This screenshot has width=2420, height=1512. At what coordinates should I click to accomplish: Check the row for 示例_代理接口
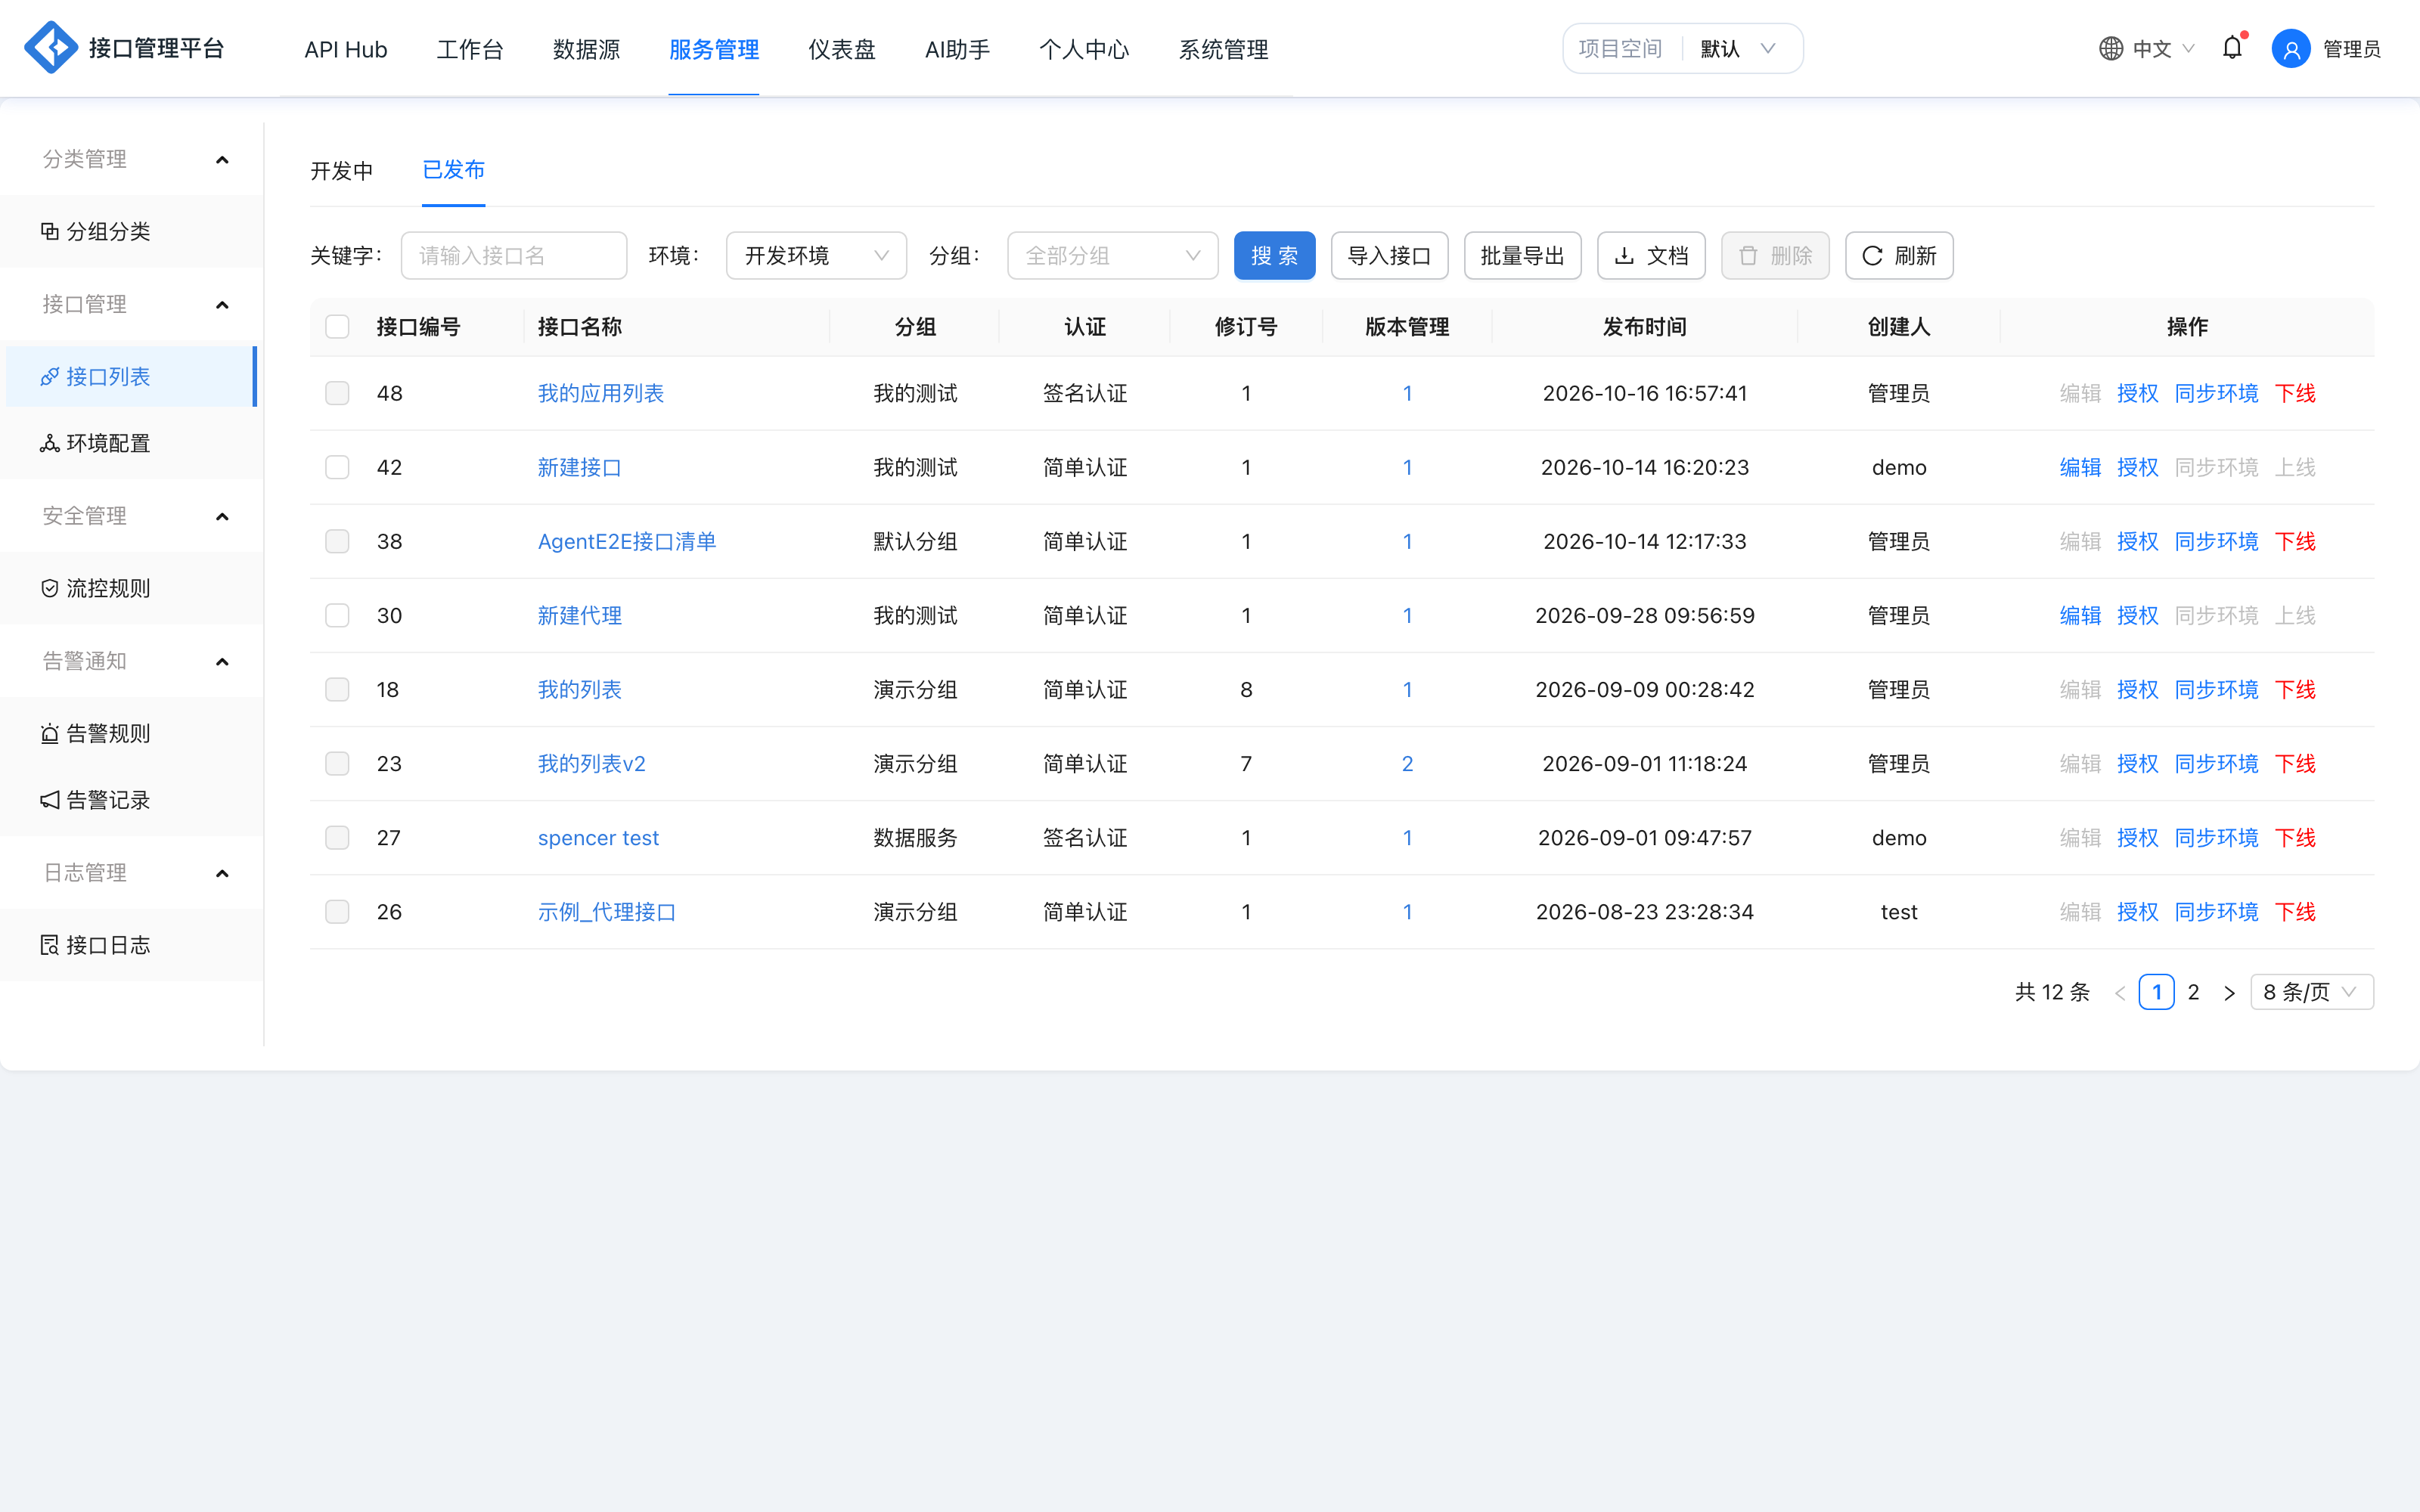(337, 911)
